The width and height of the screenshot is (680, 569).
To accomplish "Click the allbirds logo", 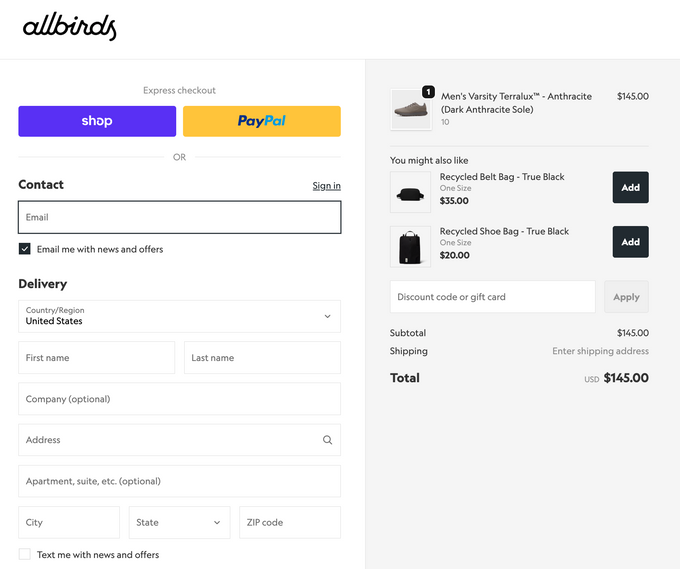I will [x=69, y=26].
